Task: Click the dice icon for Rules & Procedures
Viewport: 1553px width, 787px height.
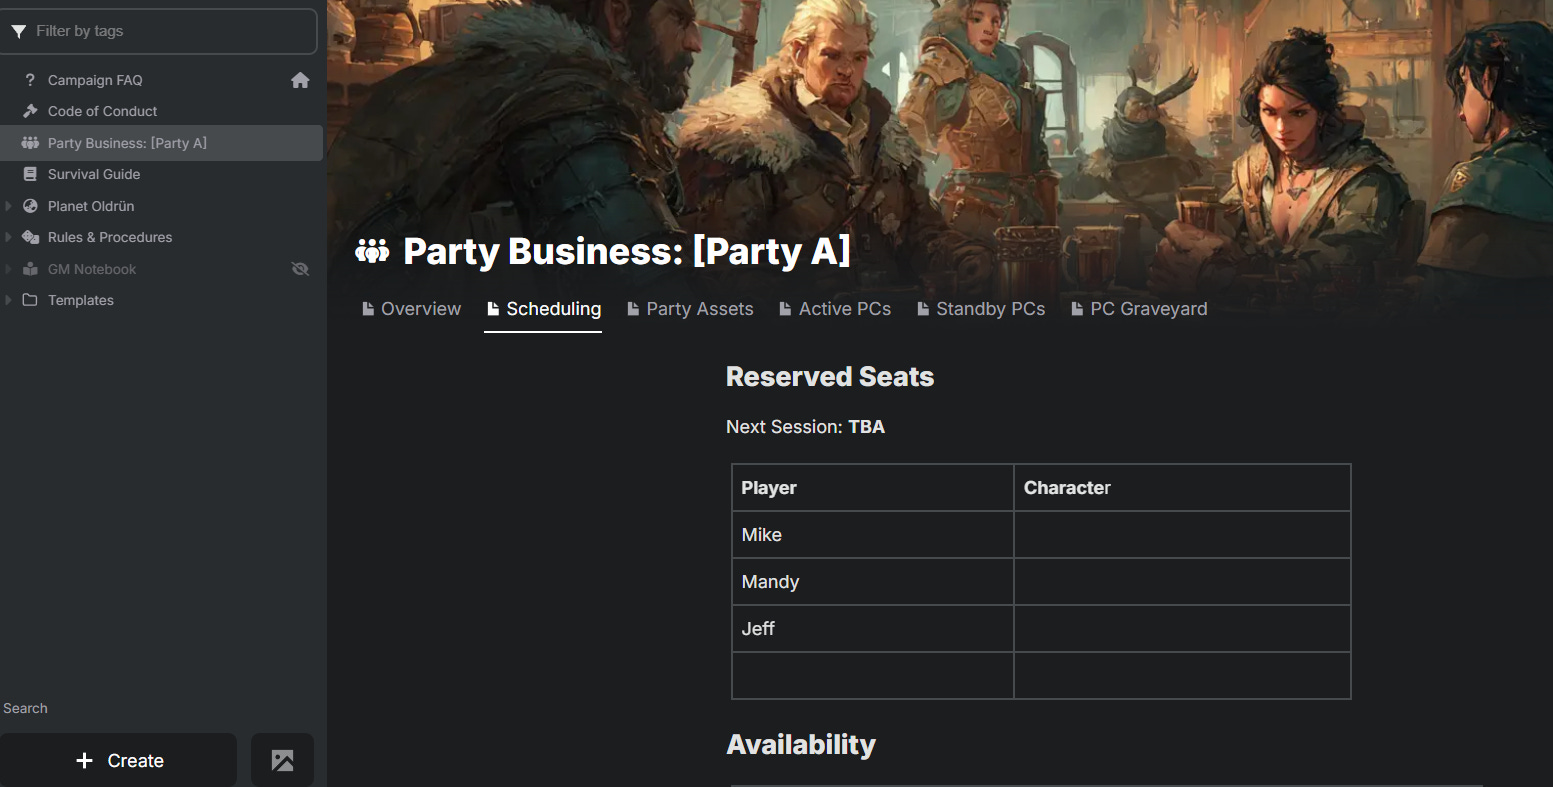Action: click(30, 237)
